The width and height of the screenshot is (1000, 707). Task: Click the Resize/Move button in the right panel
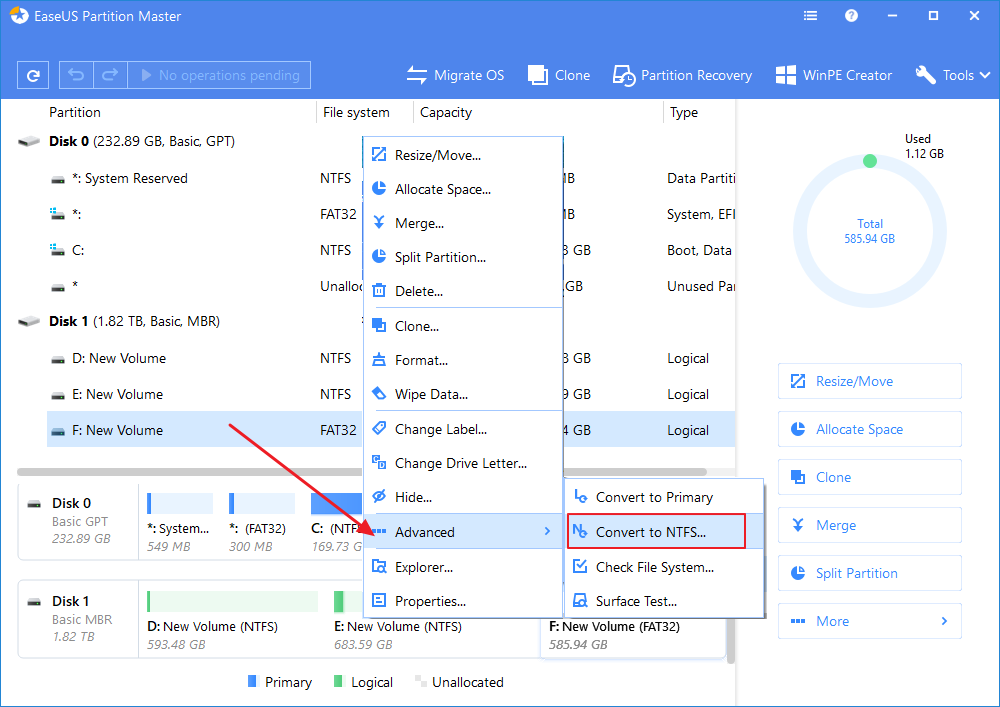coord(869,381)
